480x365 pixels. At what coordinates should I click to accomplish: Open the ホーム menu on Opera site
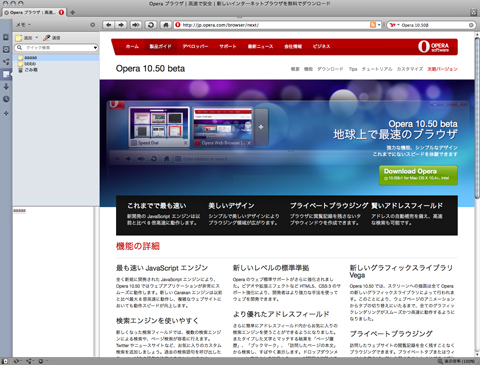click(x=132, y=47)
